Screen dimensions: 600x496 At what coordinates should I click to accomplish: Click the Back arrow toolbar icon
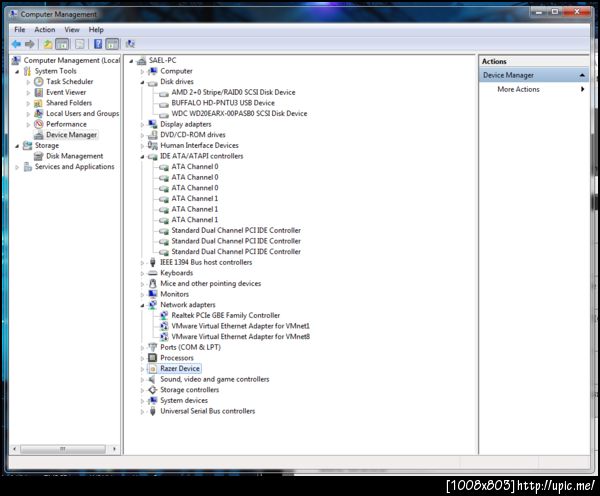coord(16,44)
